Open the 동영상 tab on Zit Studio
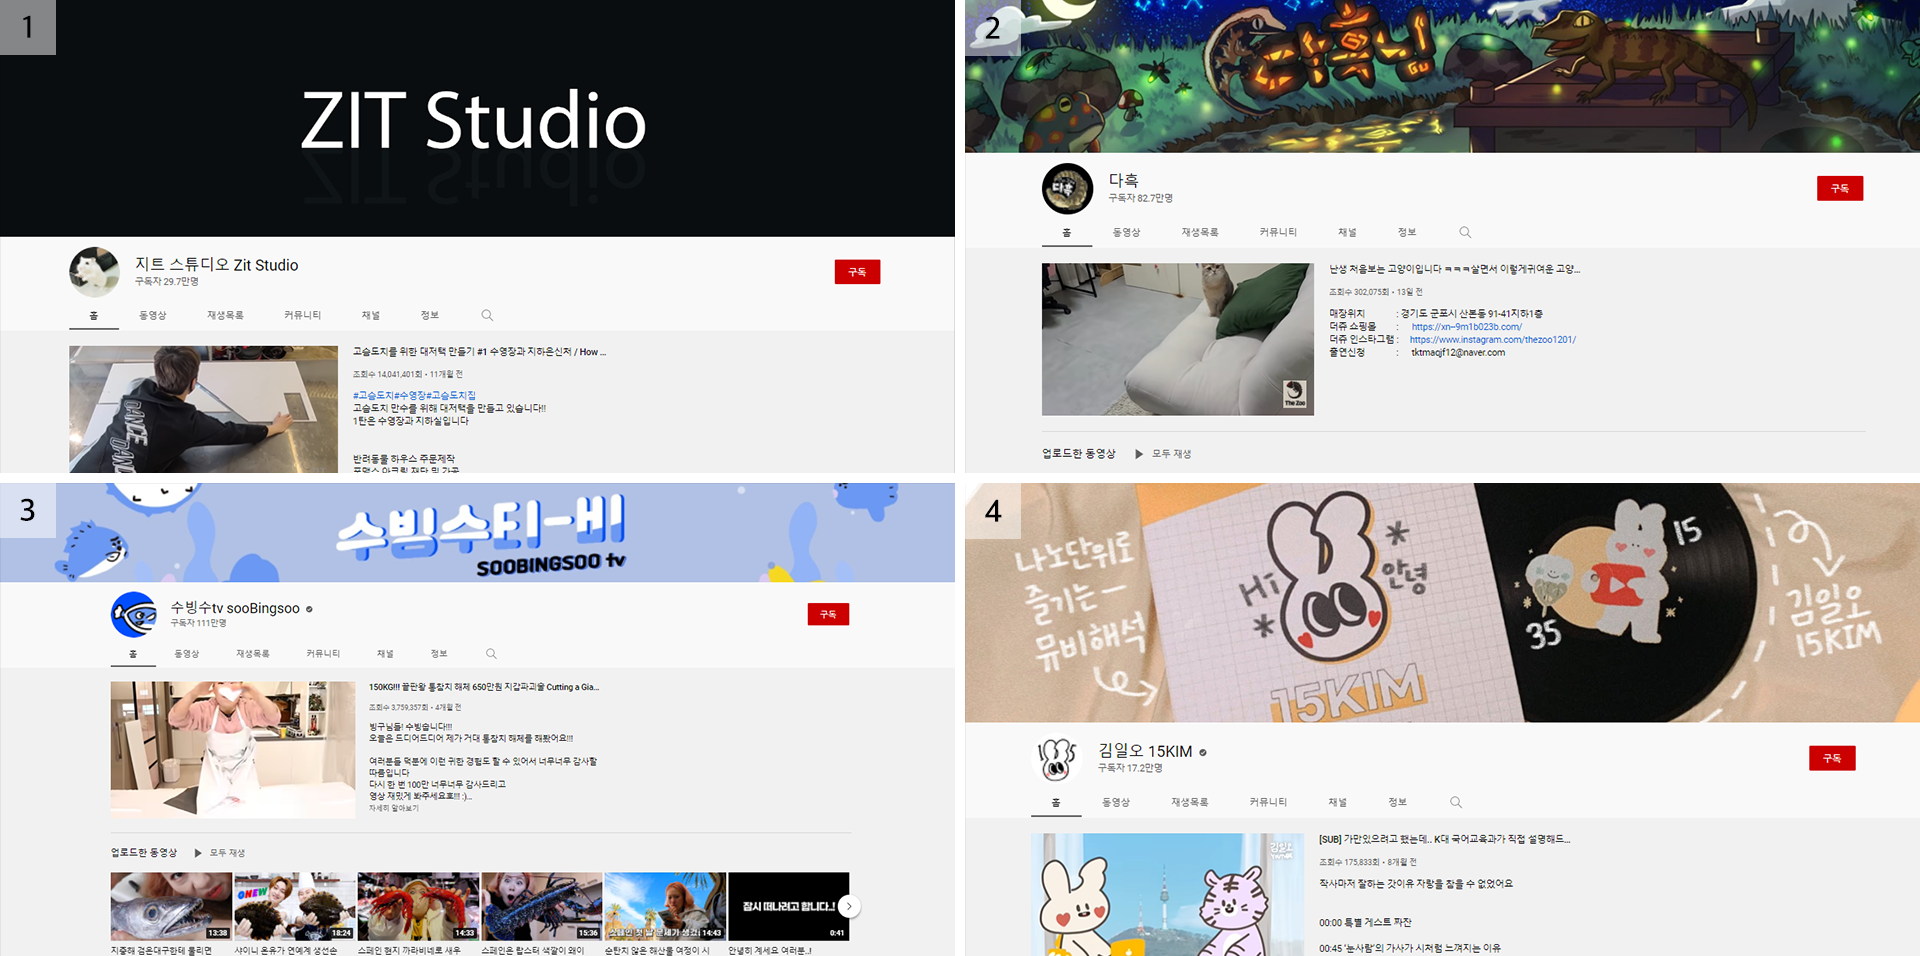 click(x=153, y=315)
